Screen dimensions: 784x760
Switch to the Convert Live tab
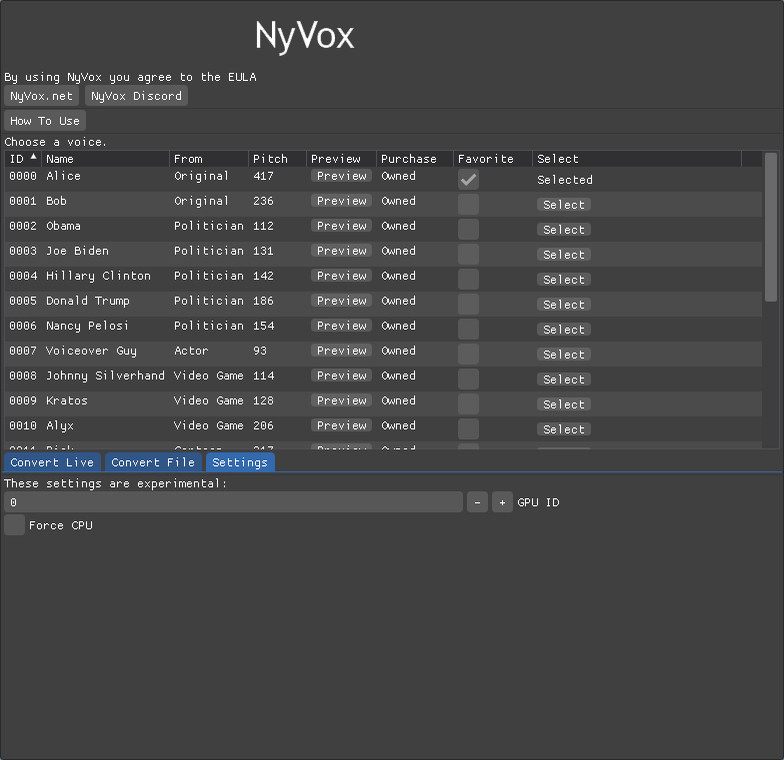[x=52, y=462]
